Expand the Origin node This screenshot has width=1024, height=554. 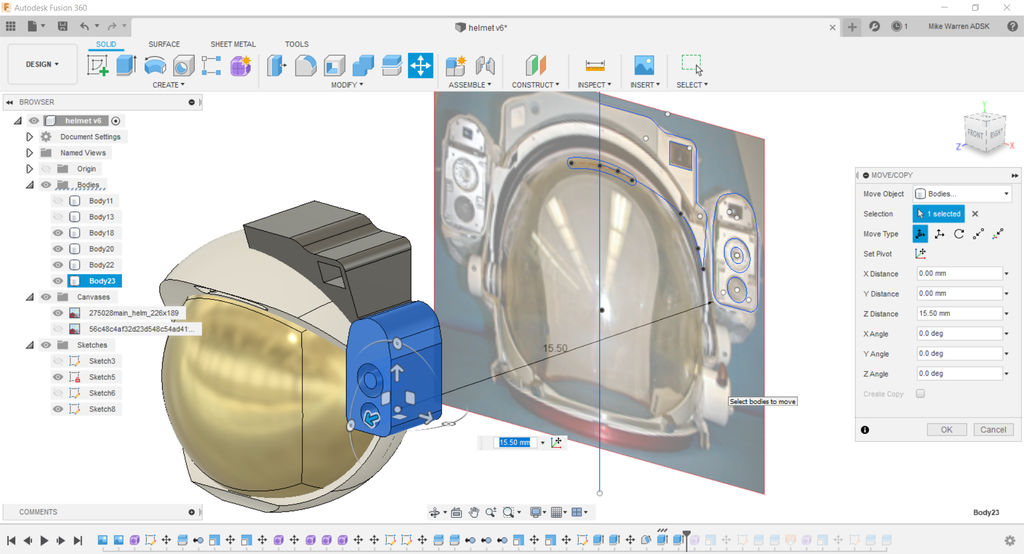(x=29, y=169)
